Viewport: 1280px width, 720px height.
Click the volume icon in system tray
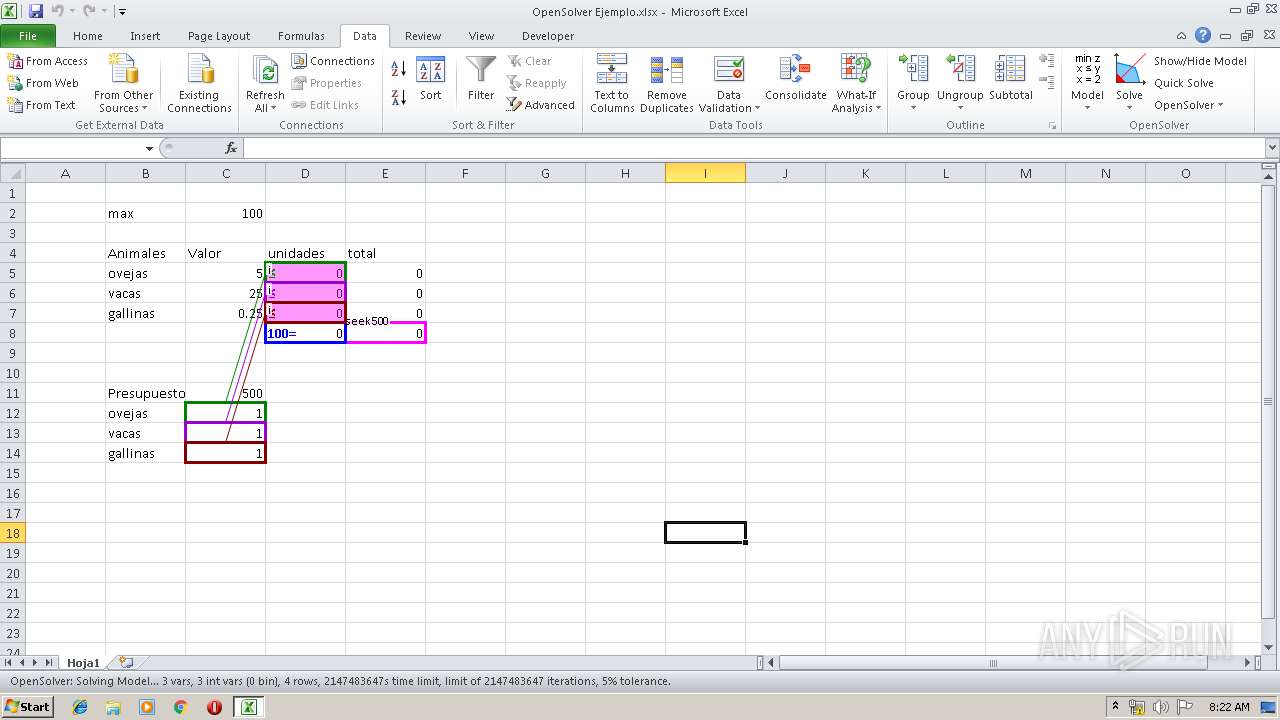tap(1161, 707)
